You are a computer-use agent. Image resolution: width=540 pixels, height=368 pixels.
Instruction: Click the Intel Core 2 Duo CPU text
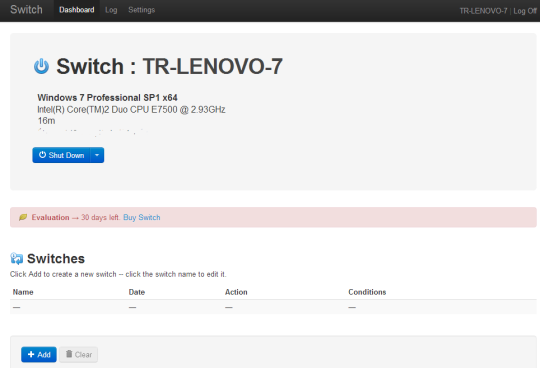[x=131, y=110]
